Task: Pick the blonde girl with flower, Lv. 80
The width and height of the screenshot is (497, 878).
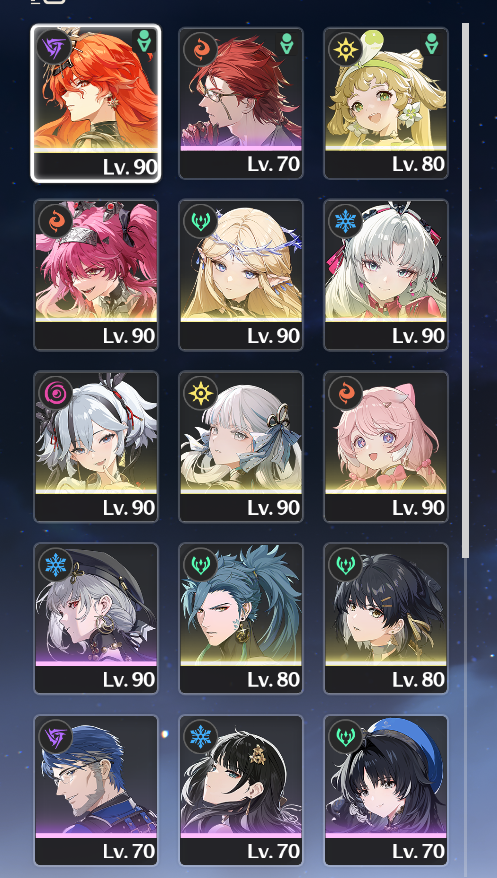Action: click(x=386, y=103)
